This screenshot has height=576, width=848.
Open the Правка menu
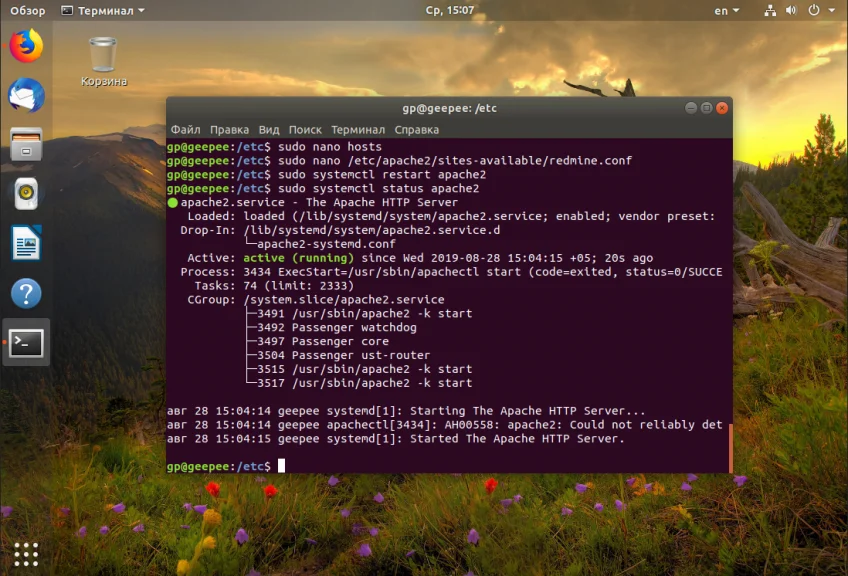229,130
